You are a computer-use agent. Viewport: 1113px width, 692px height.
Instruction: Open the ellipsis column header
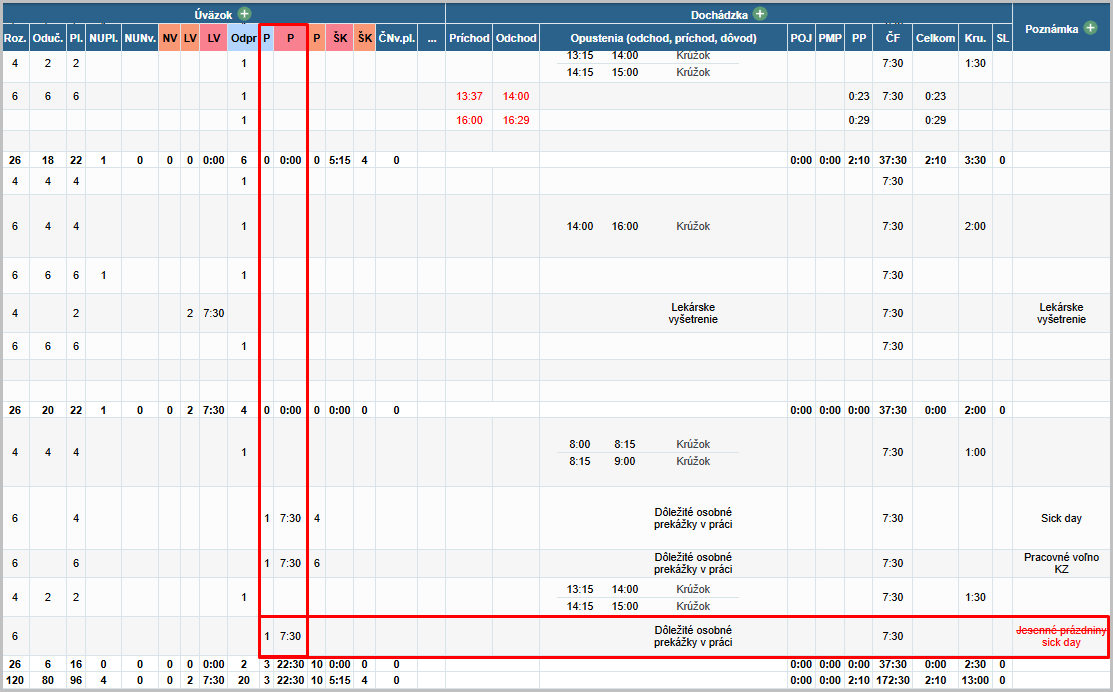[431, 38]
